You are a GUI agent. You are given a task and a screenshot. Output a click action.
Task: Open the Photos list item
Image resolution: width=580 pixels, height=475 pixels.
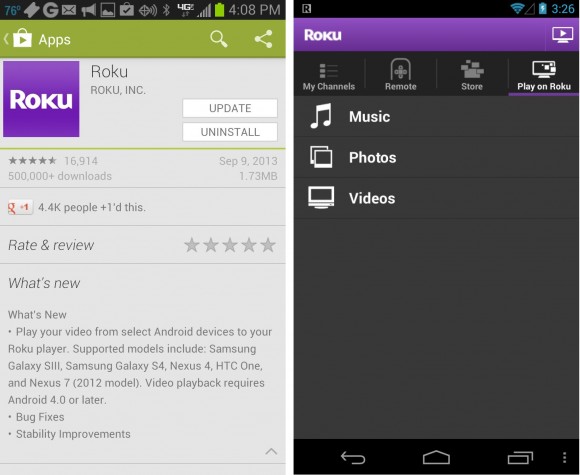(436, 158)
